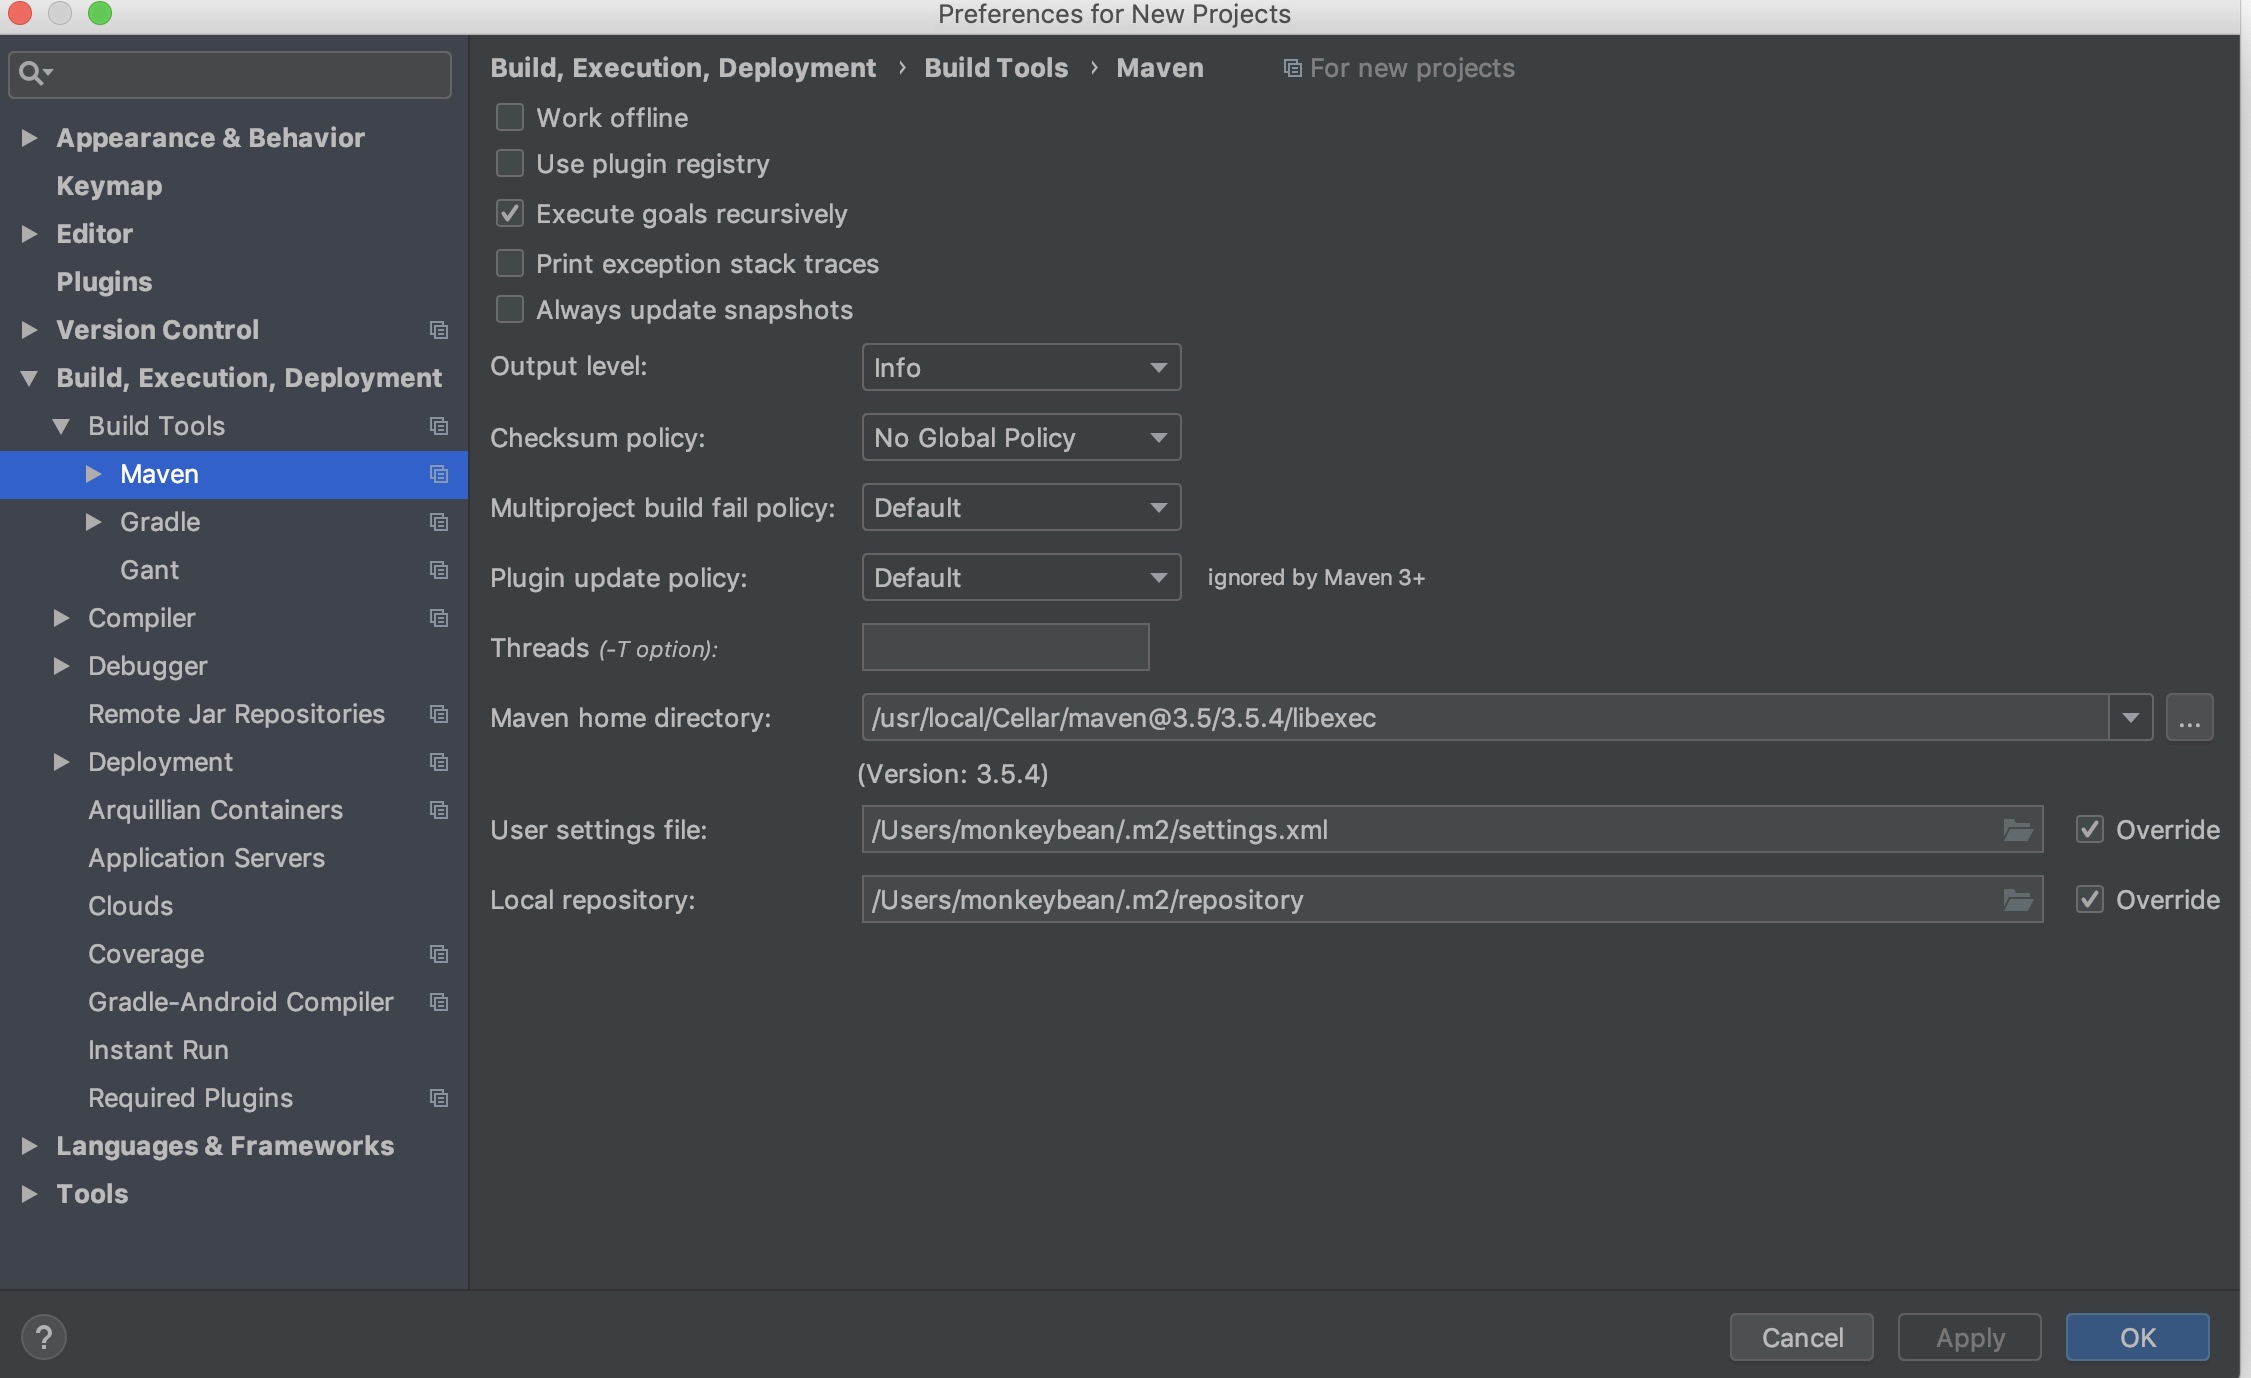The height and width of the screenshot is (1378, 2251).
Task: Click the Apply button
Action: 1970,1337
